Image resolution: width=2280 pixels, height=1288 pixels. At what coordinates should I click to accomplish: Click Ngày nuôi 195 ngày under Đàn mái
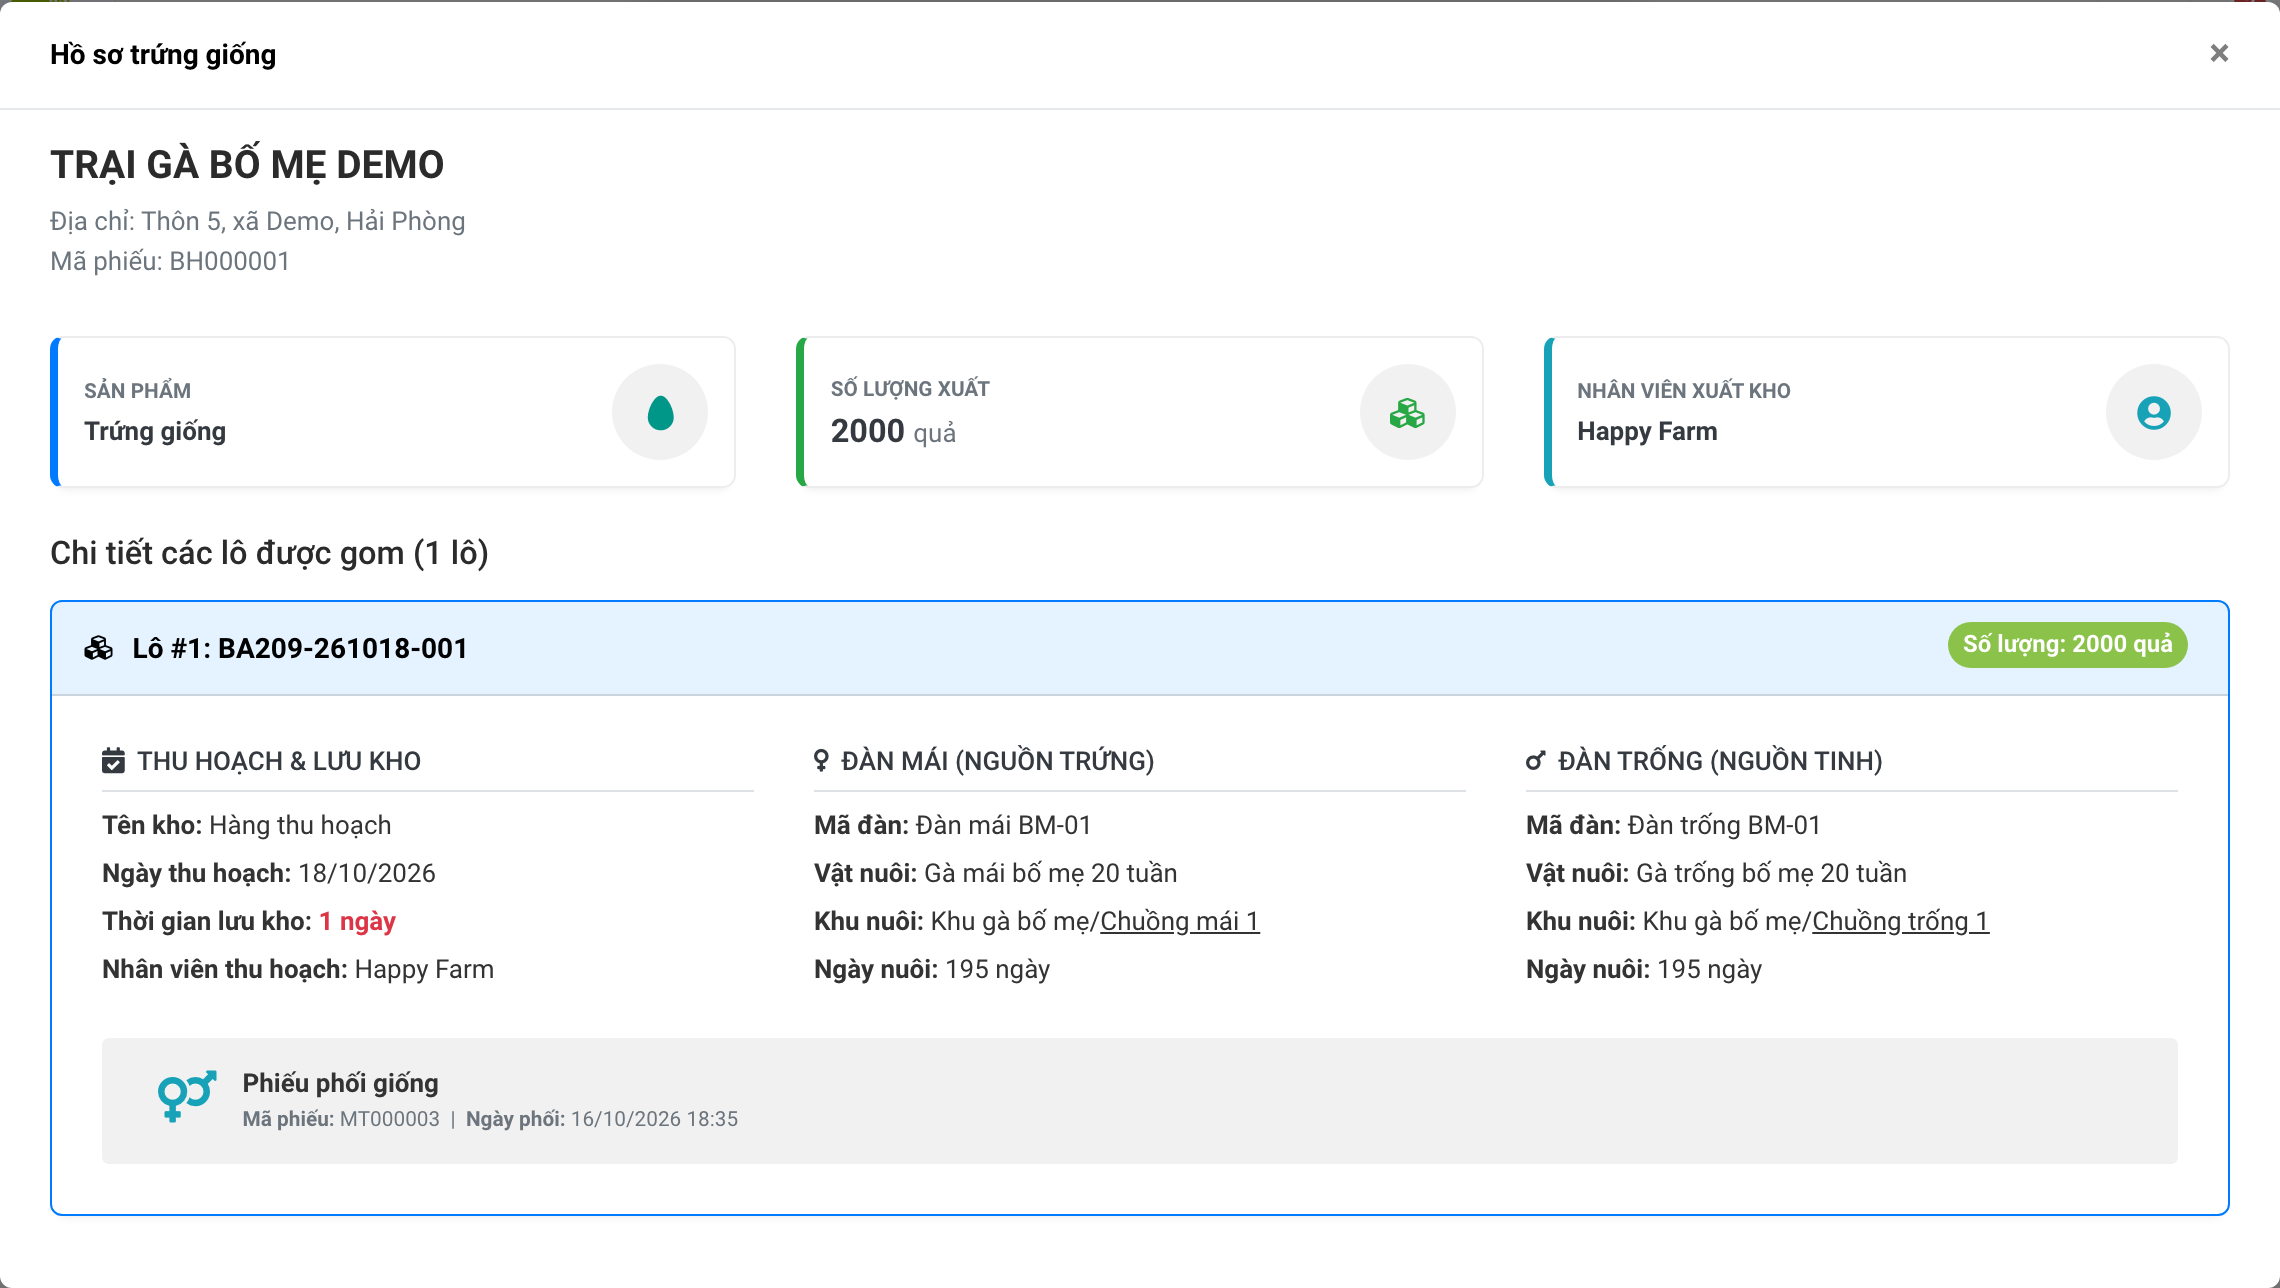coord(932,969)
